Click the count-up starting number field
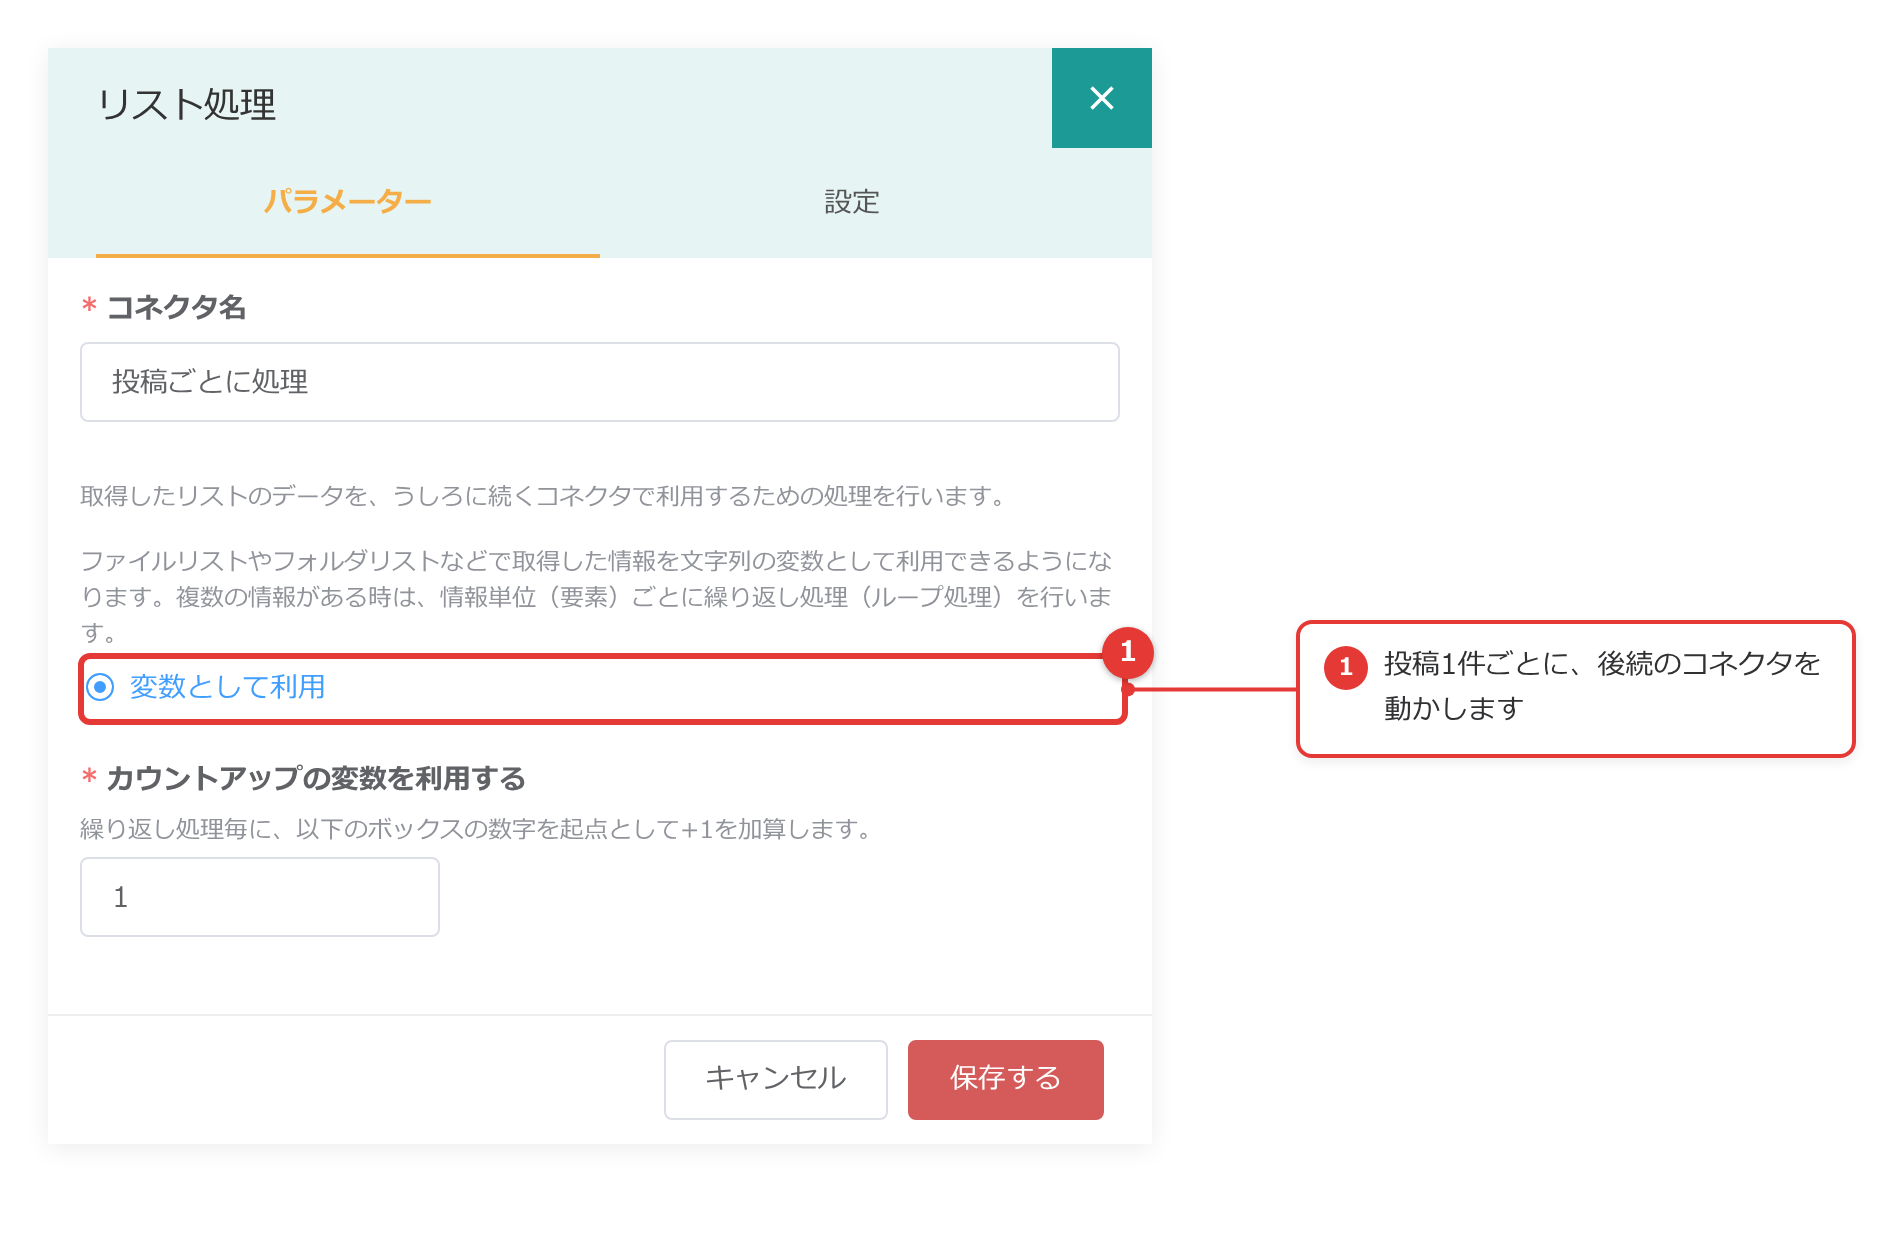Screen dimensions: 1904x1238 260,897
